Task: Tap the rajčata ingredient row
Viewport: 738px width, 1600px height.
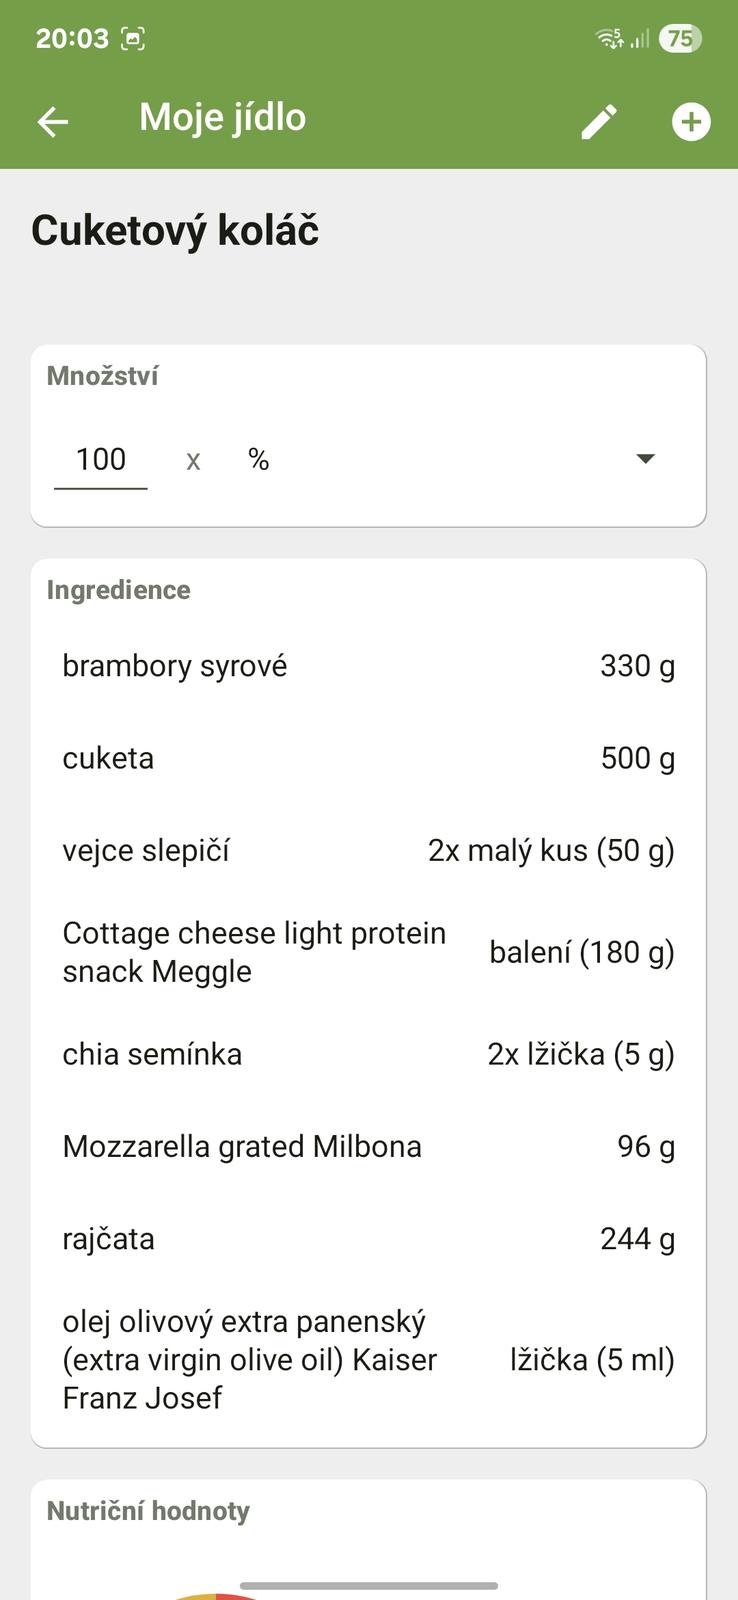Action: pyautogui.click(x=368, y=1239)
